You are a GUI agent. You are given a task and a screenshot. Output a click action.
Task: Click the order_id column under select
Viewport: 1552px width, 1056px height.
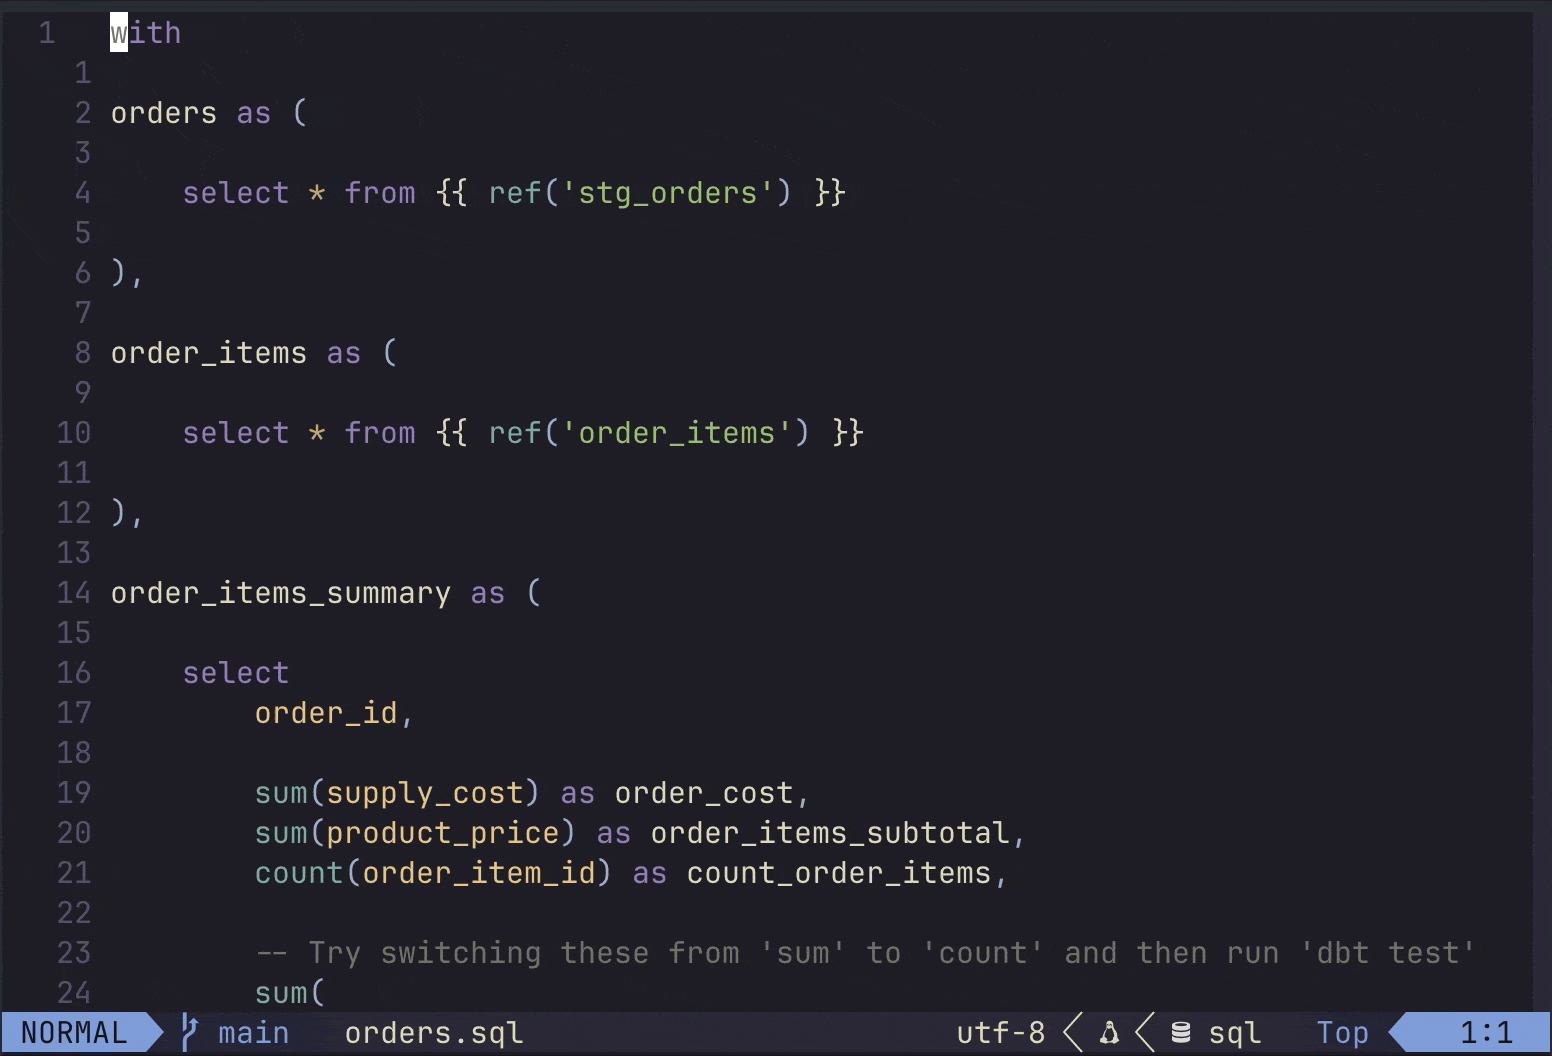(326, 713)
